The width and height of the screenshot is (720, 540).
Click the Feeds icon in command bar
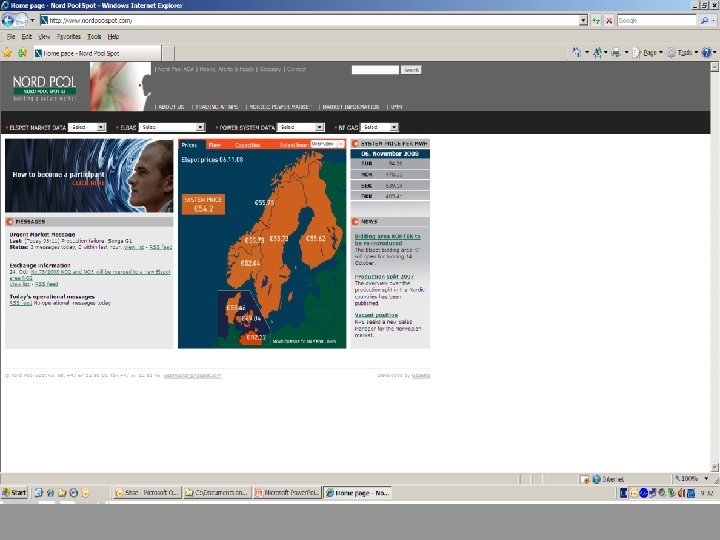[597, 53]
